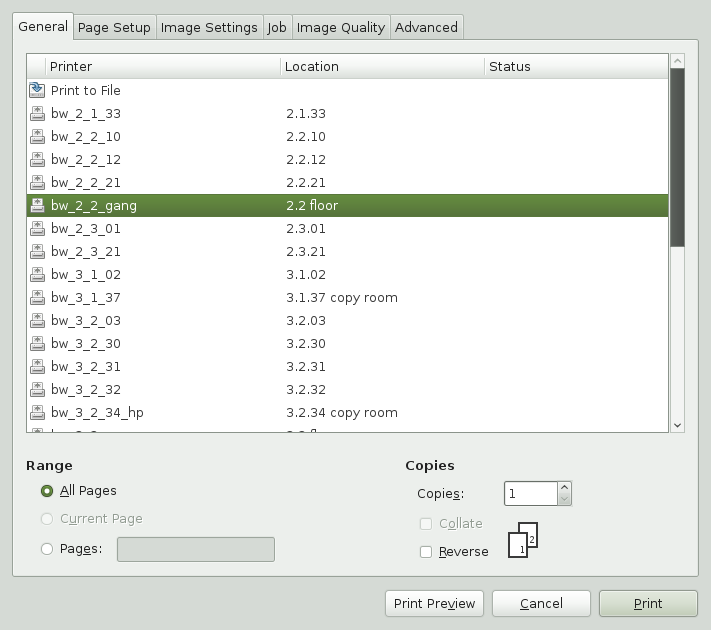The height and width of the screenshot is (630, 711).
Task: Click location '3.2.34 copy room'
Action: [342, 413]
